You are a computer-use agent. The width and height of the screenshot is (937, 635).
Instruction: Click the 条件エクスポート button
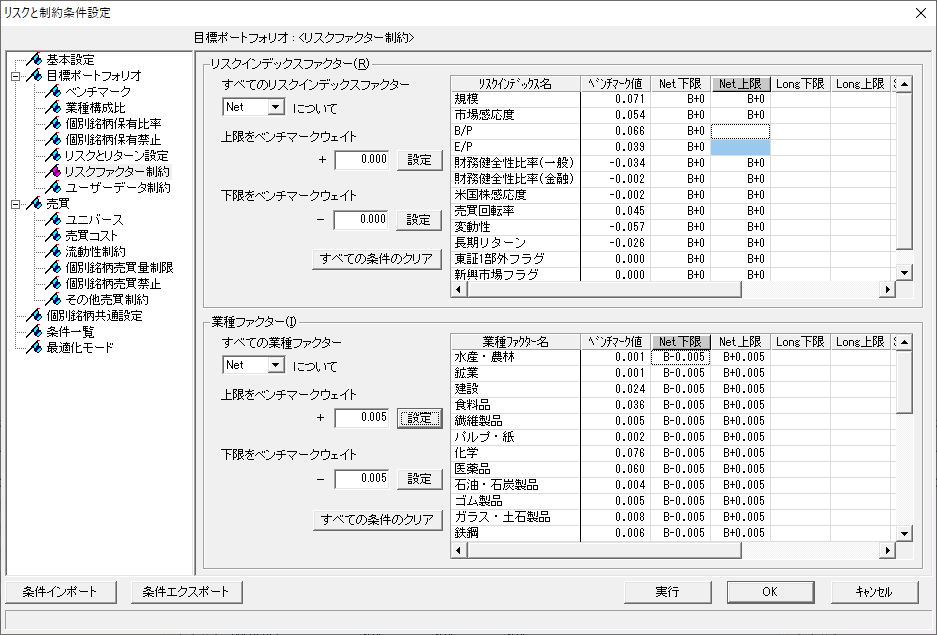[x=186, y=592]
